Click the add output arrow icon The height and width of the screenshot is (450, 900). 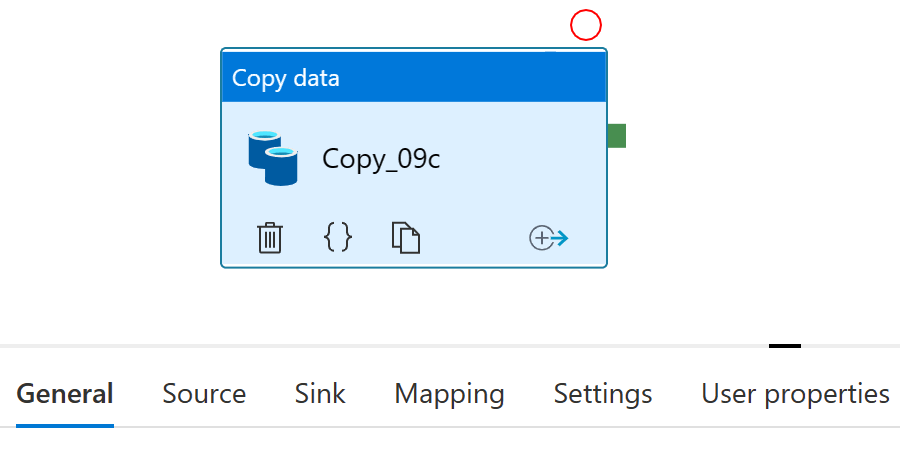pos(548,238)
